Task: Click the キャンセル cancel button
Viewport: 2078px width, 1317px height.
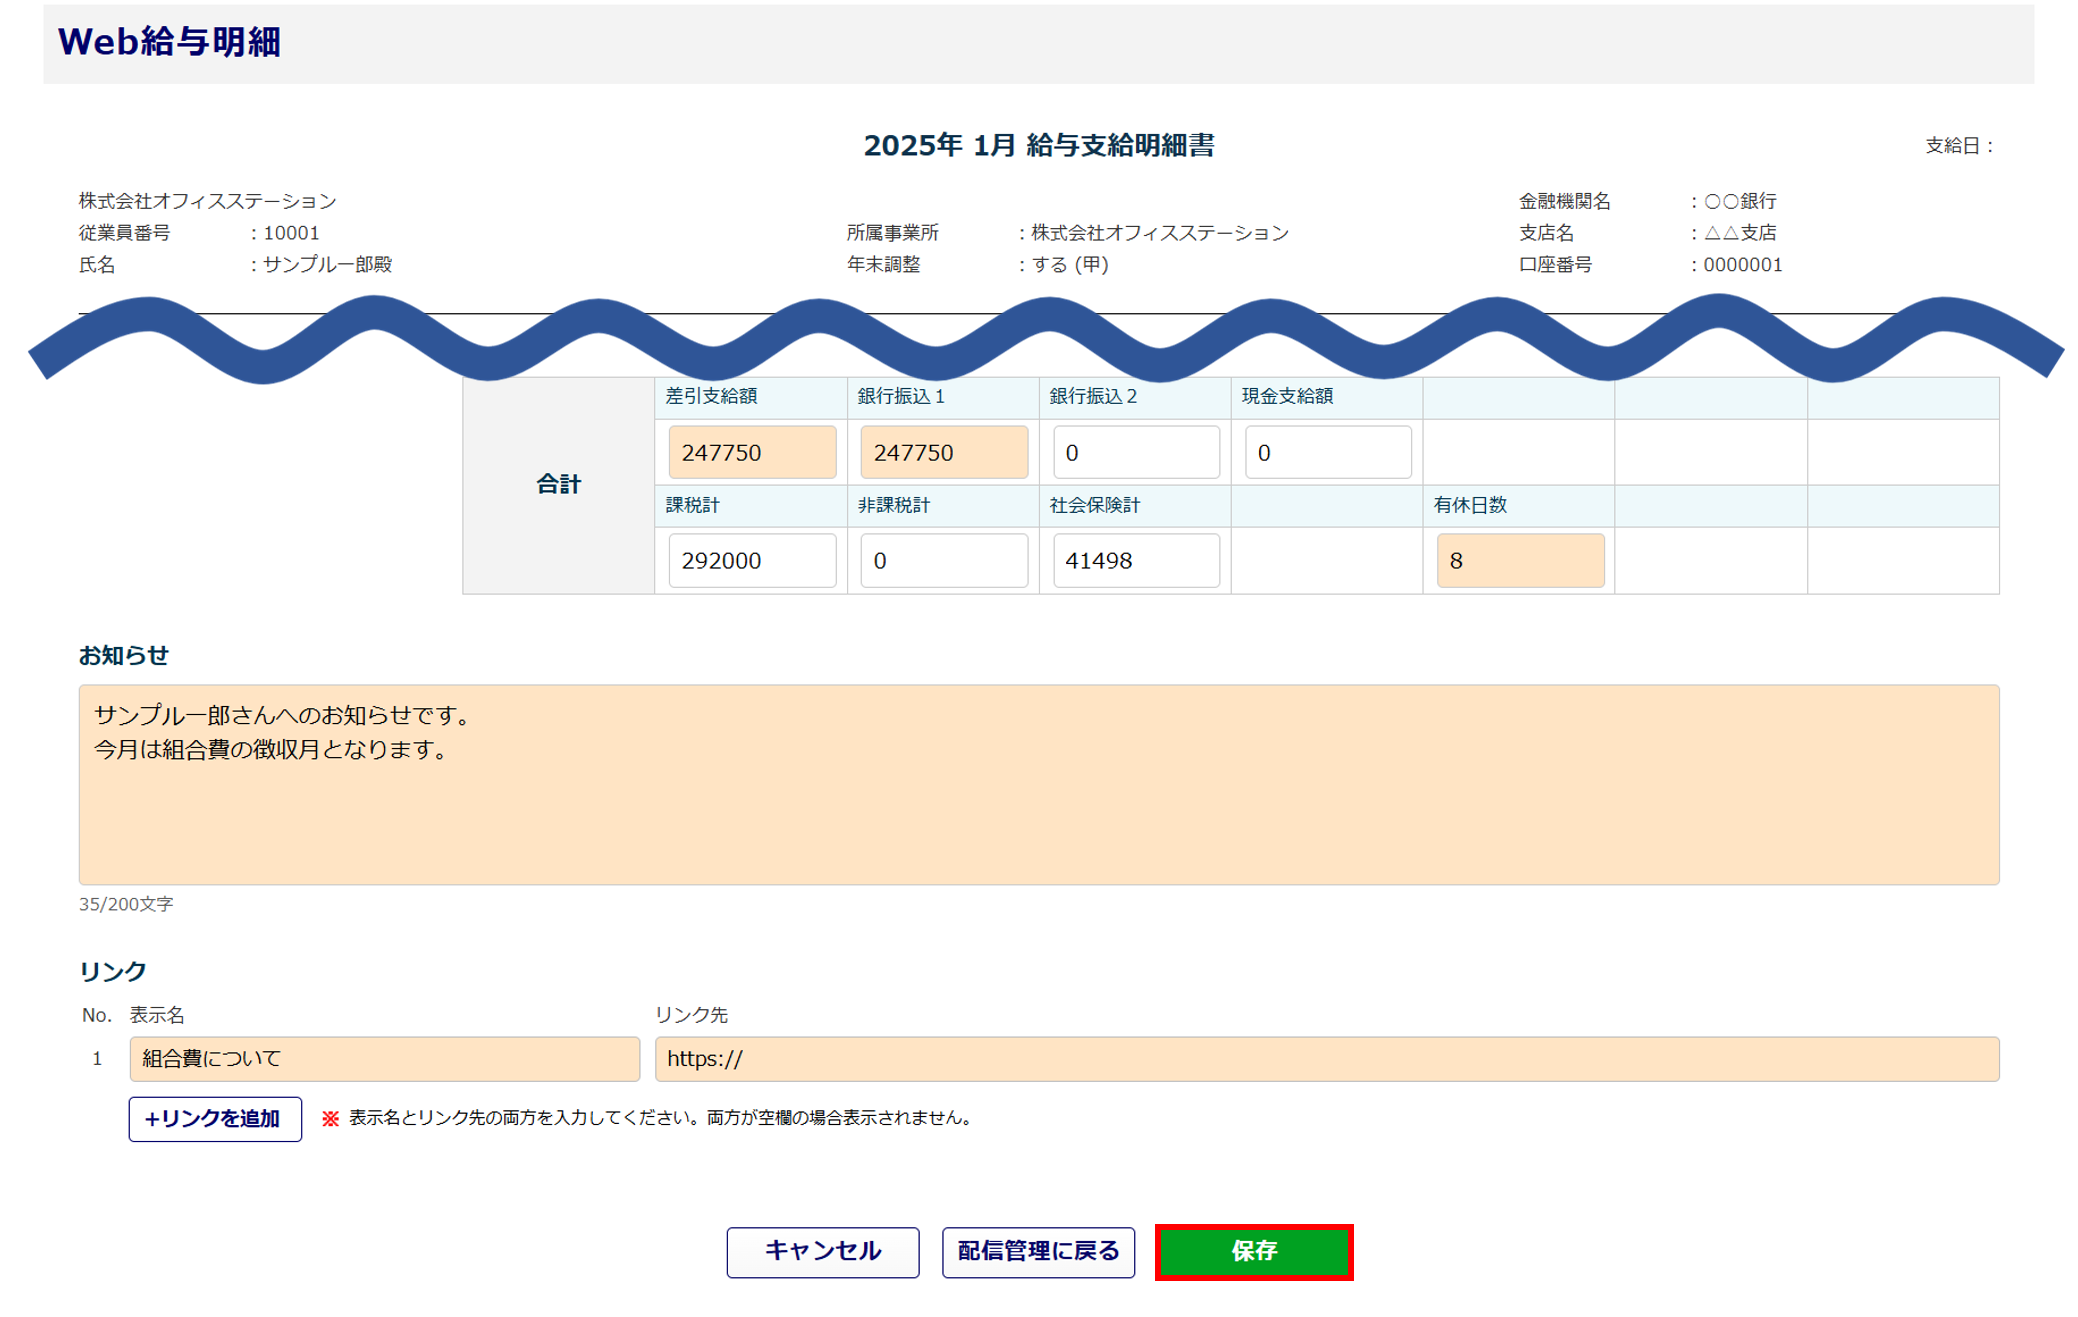Action: point(822,1251)
